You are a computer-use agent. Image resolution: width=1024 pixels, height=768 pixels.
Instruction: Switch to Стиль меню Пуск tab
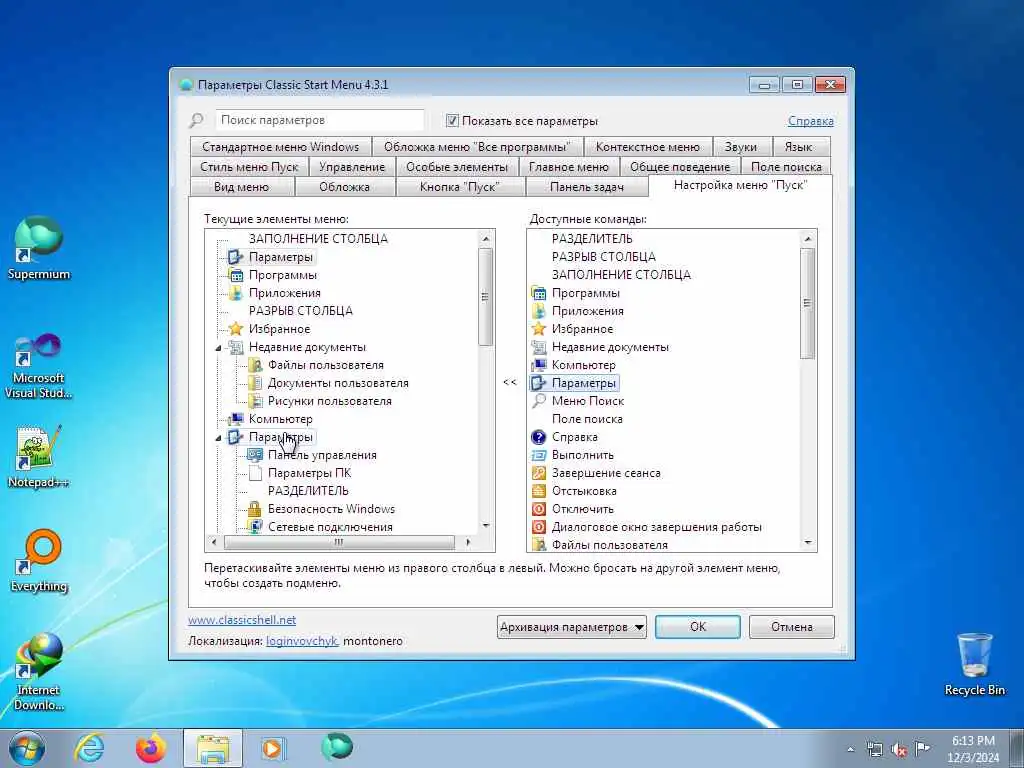(249, 167)
